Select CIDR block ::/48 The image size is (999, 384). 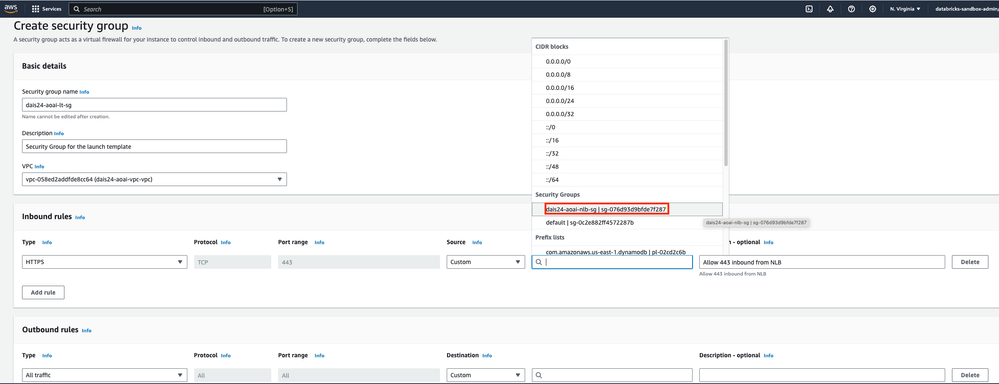(628, 167)
